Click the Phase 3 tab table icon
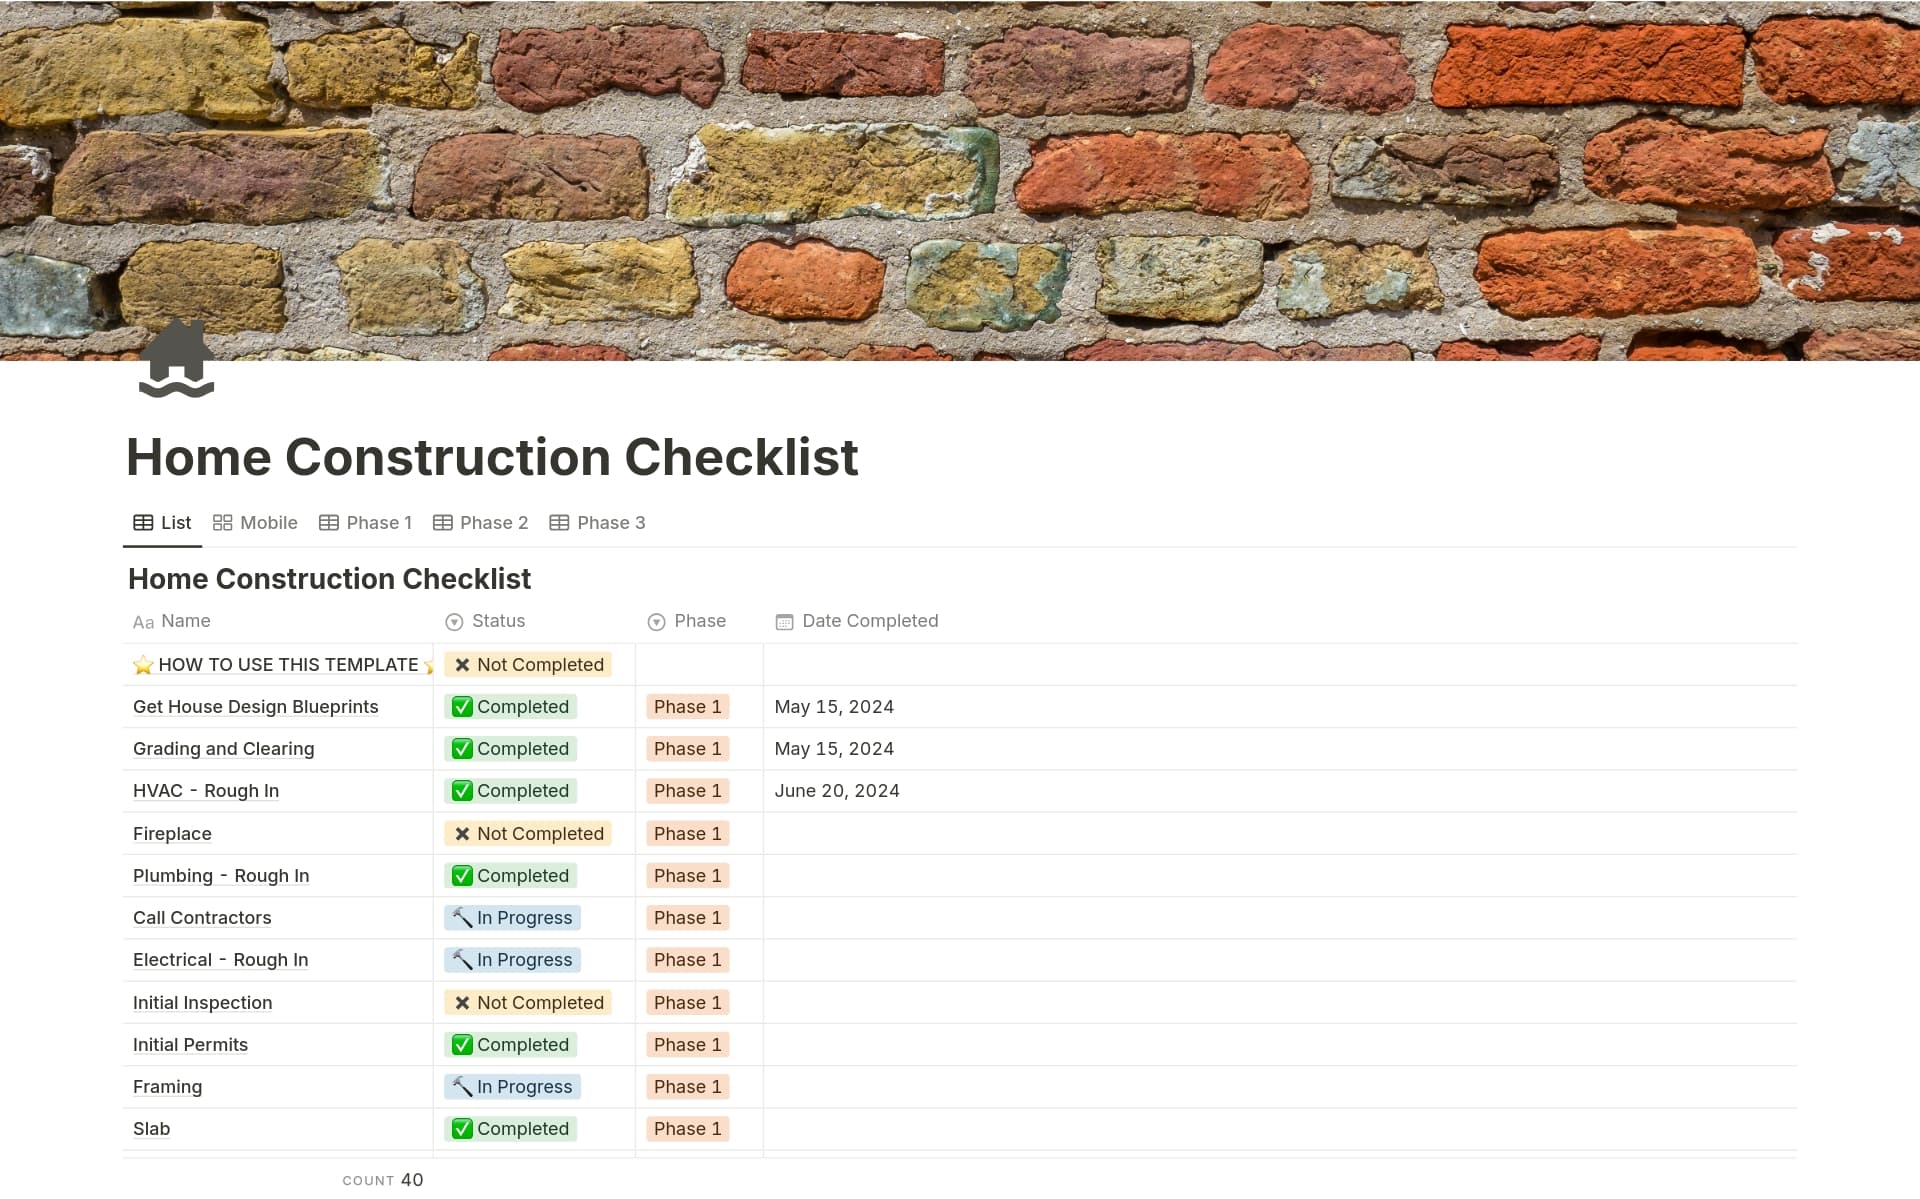 (x=559, y=523)
